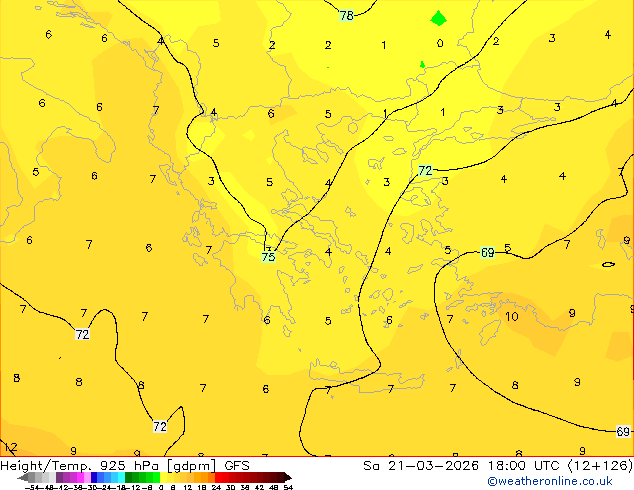Click the 'Height/Temp. 925 hPa [gdpm] GFS' title
Viewport: 634px width, 490px height.
(125, 466)
